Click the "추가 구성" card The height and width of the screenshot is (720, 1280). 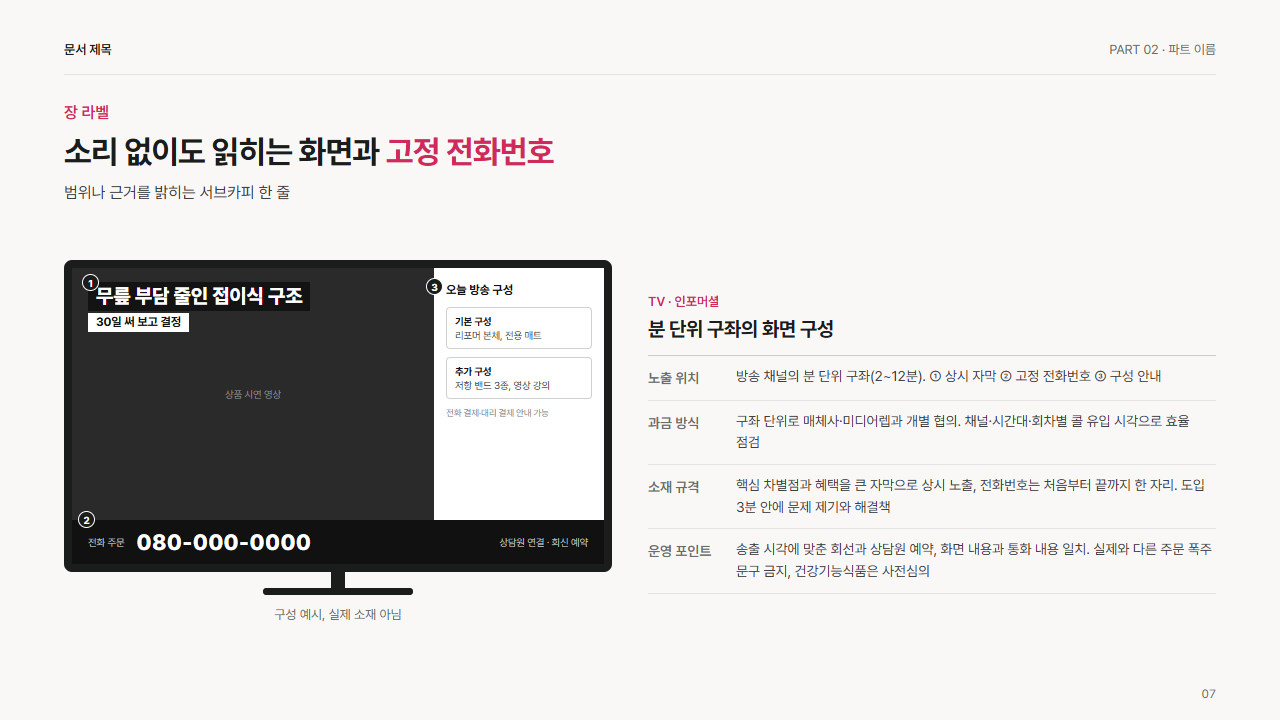[519, 378]
